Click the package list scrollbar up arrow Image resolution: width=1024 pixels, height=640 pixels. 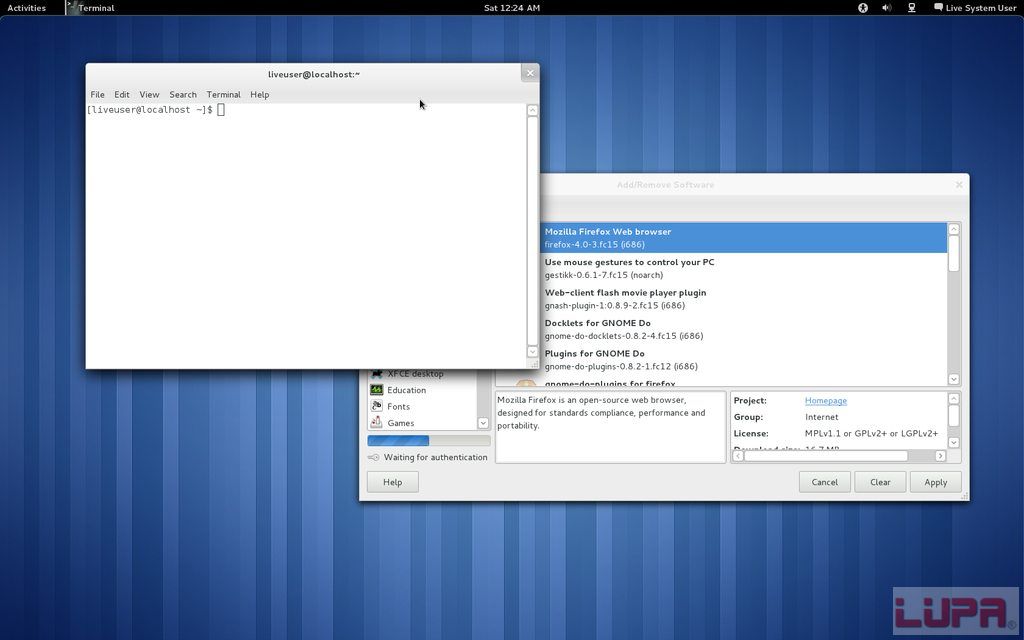point(953,229)
